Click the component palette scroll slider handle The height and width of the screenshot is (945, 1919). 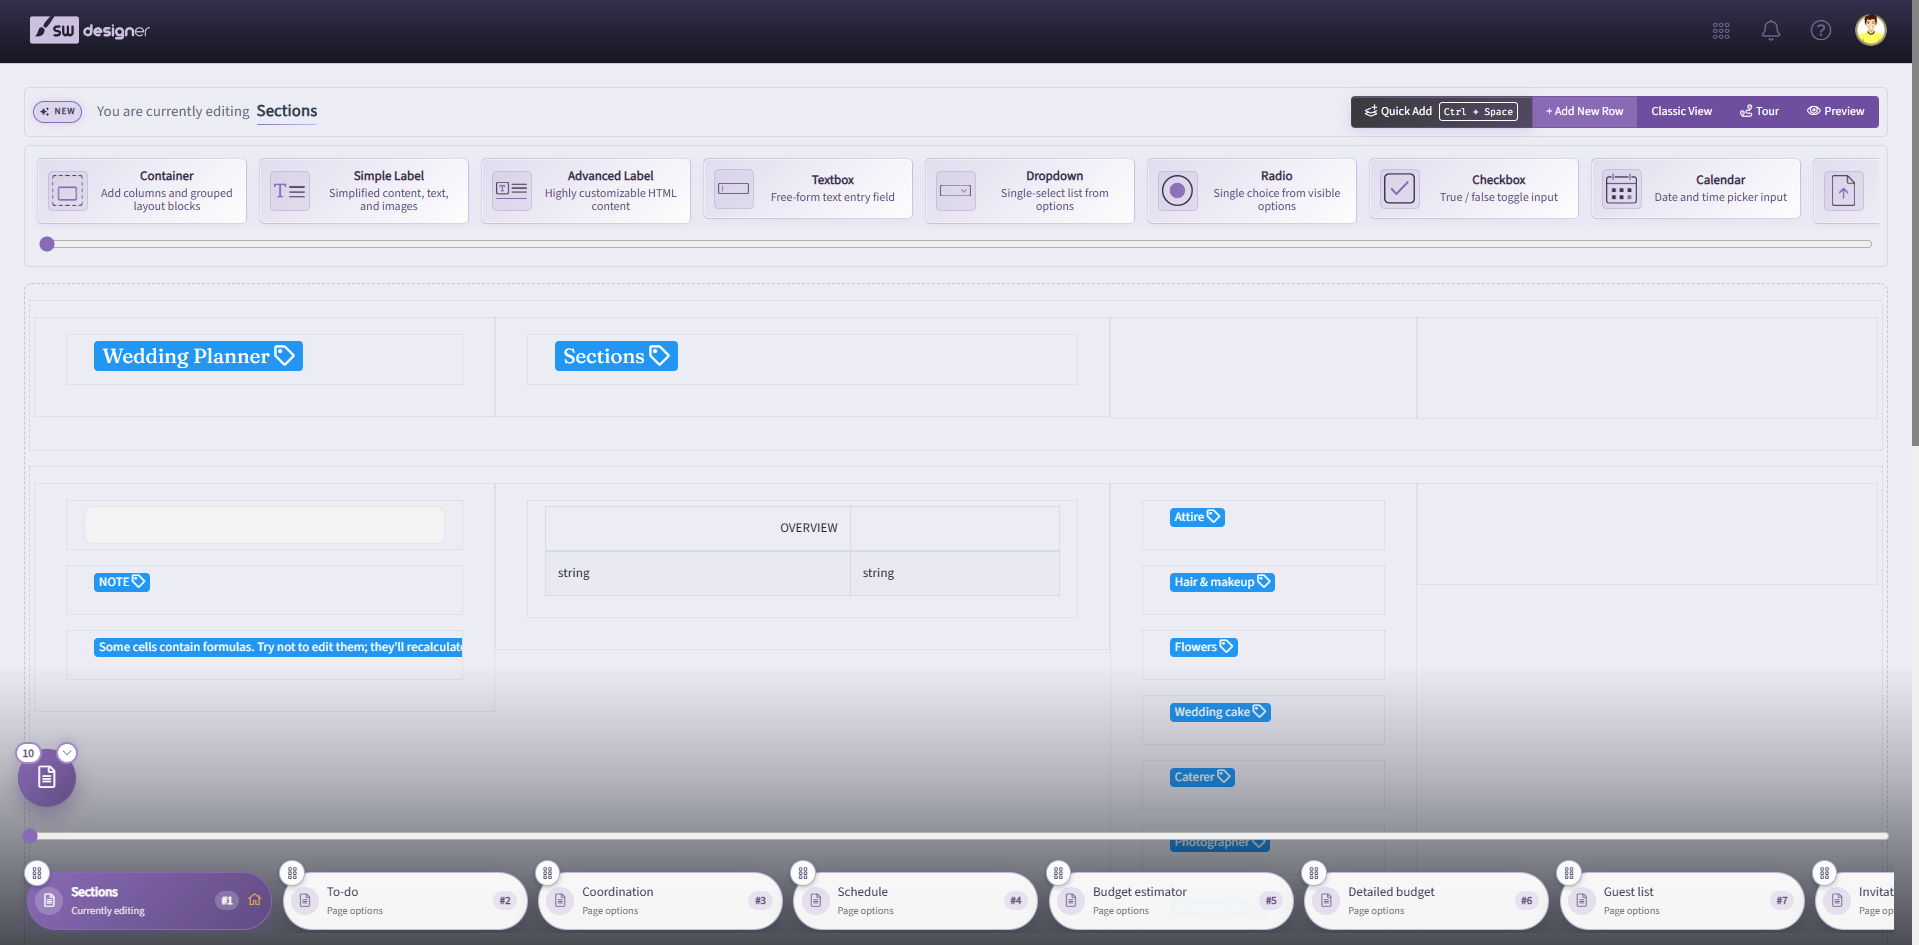[x=47, y=244]
